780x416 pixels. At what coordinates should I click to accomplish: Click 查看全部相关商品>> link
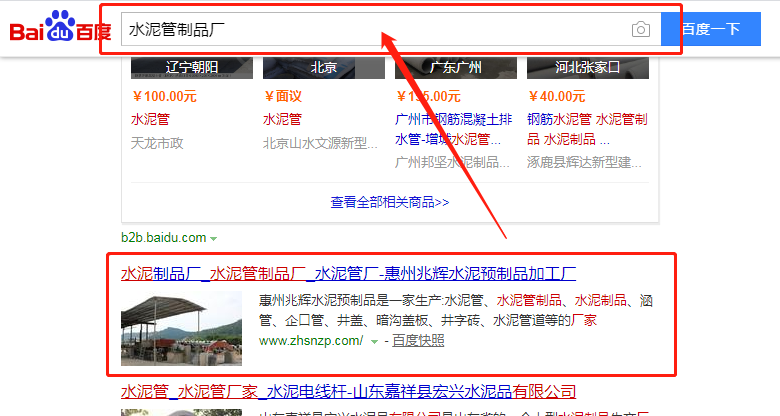[x=389, y=202]
